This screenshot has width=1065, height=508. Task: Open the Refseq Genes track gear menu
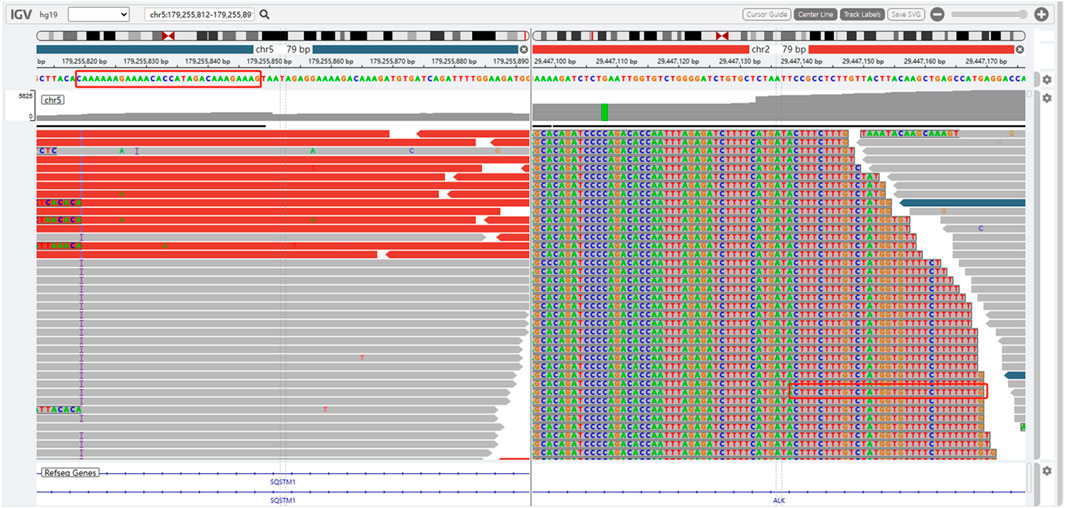pos(1047,471)
